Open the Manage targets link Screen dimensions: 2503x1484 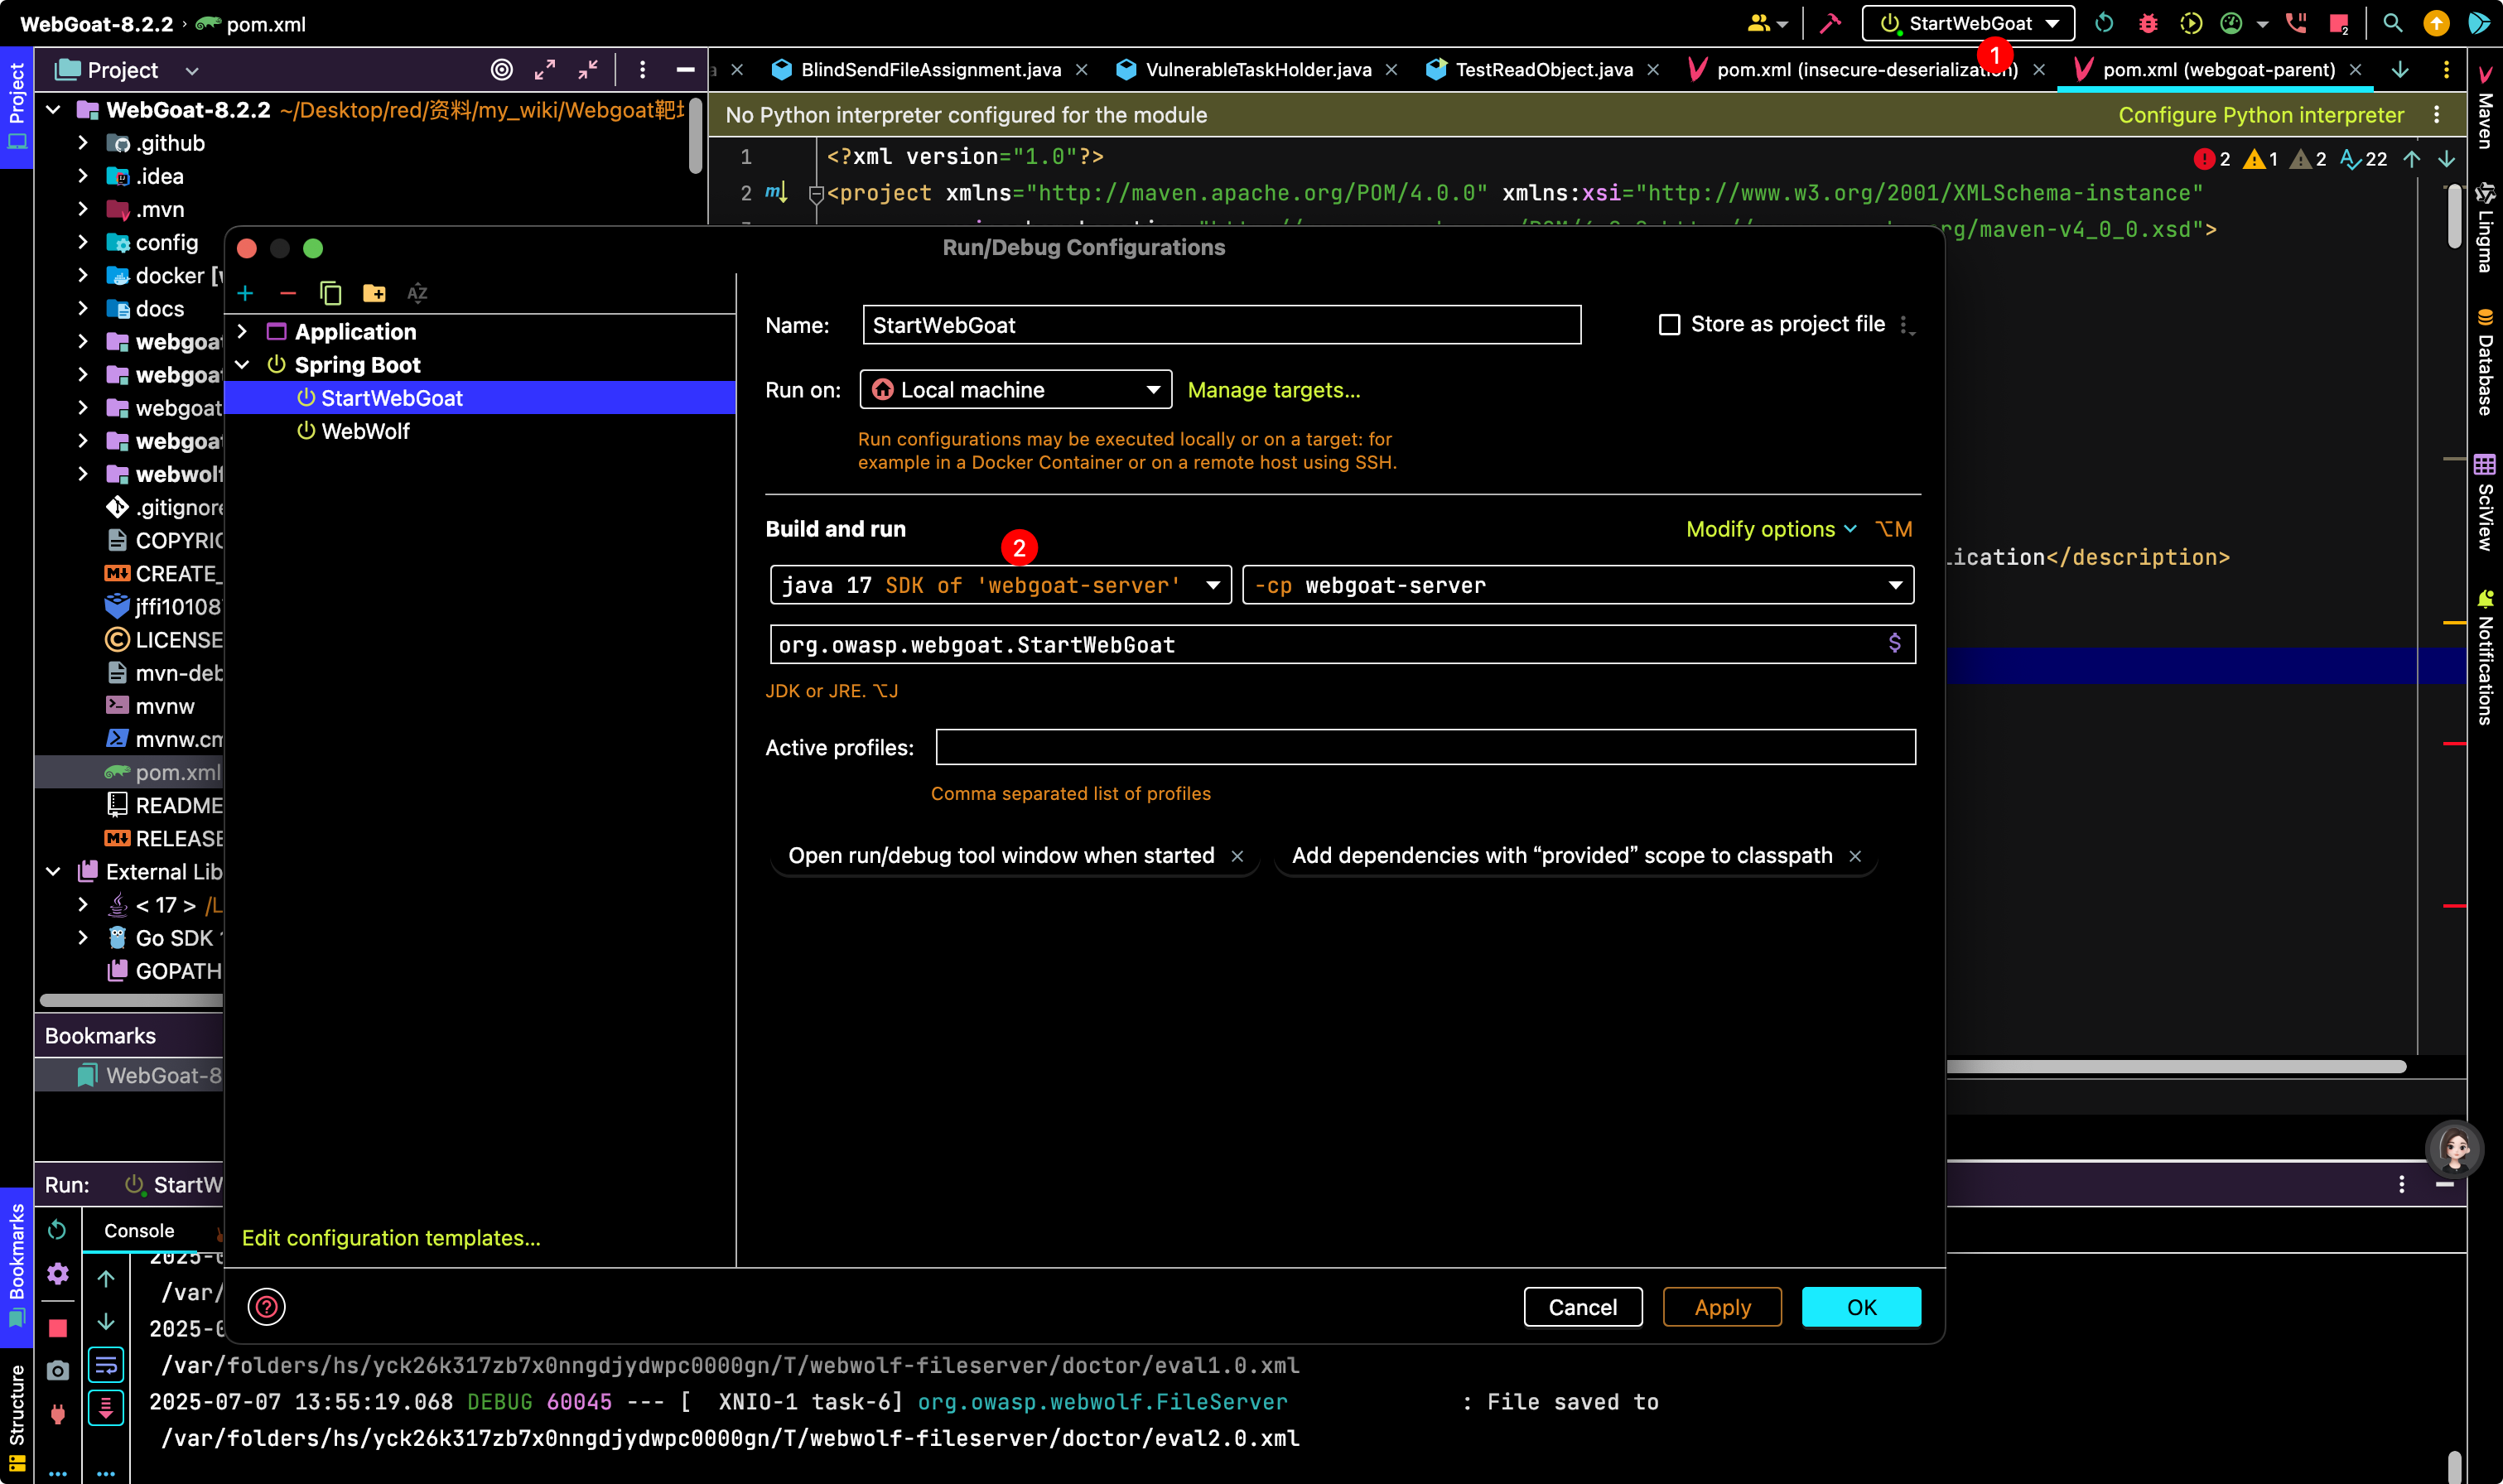1273,390
